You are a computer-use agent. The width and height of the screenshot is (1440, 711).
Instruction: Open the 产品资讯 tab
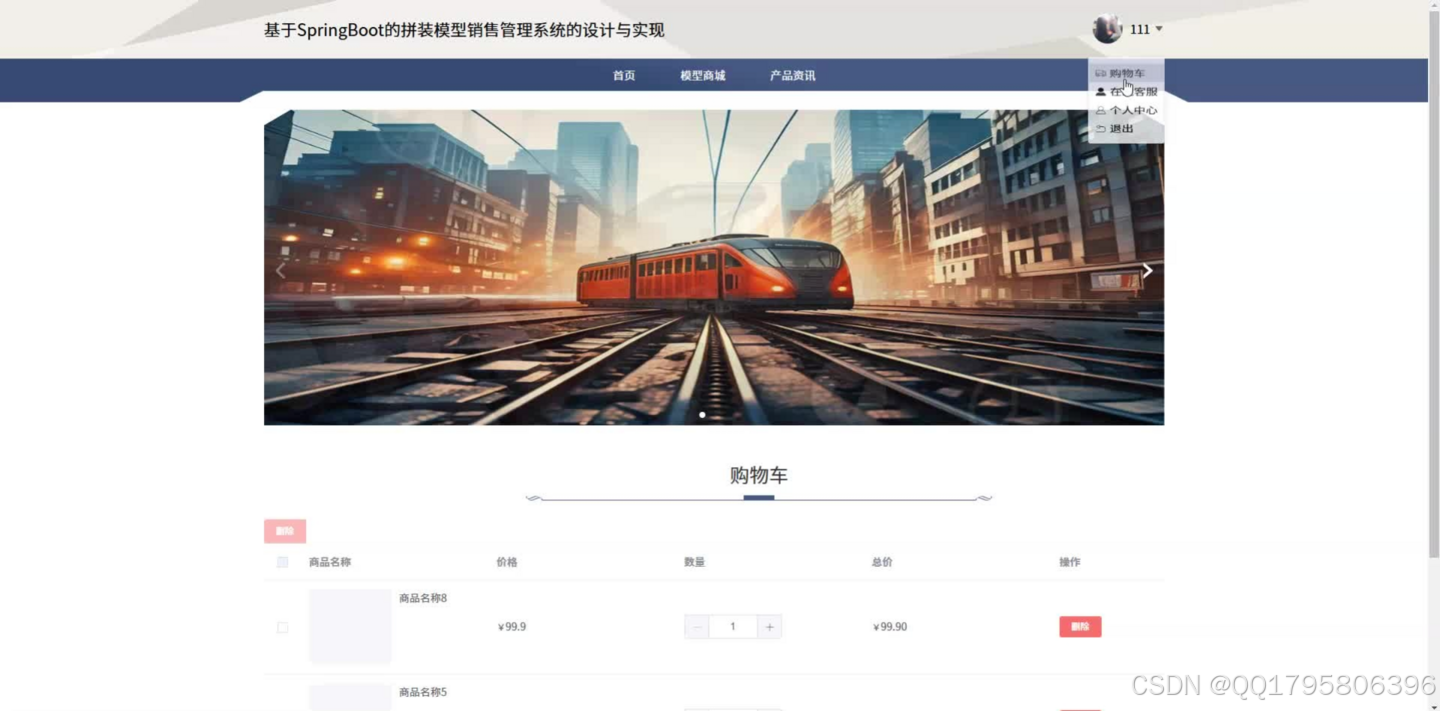792,76
